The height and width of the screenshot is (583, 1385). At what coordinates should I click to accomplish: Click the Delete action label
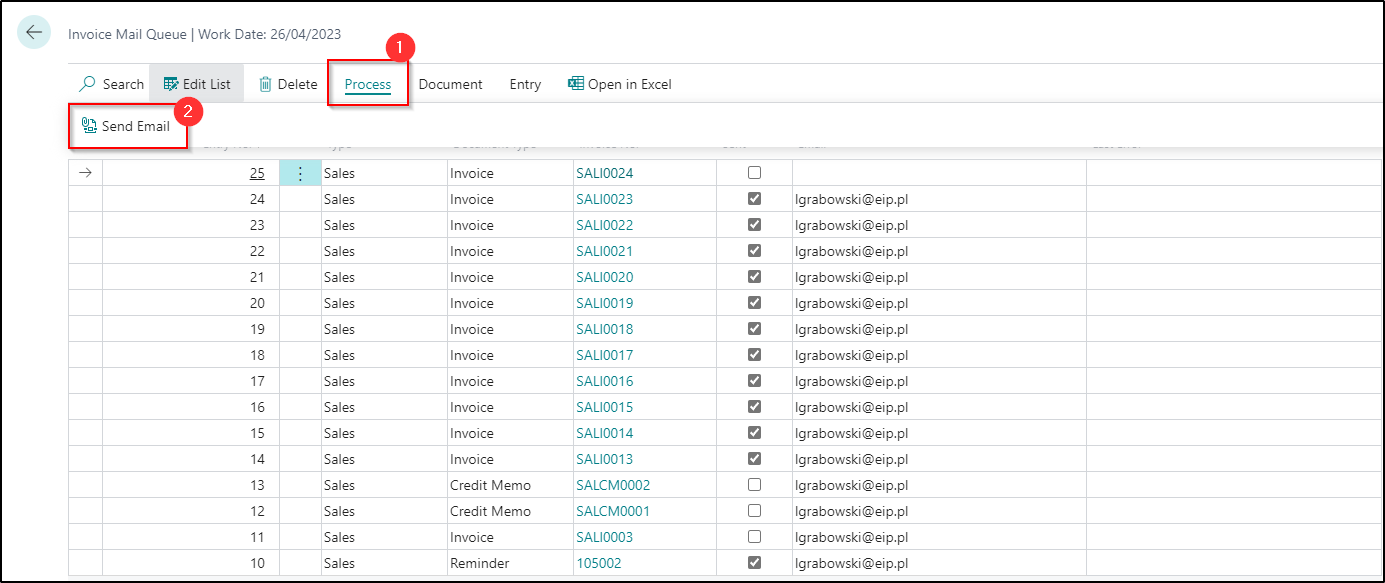pos(298,84)
